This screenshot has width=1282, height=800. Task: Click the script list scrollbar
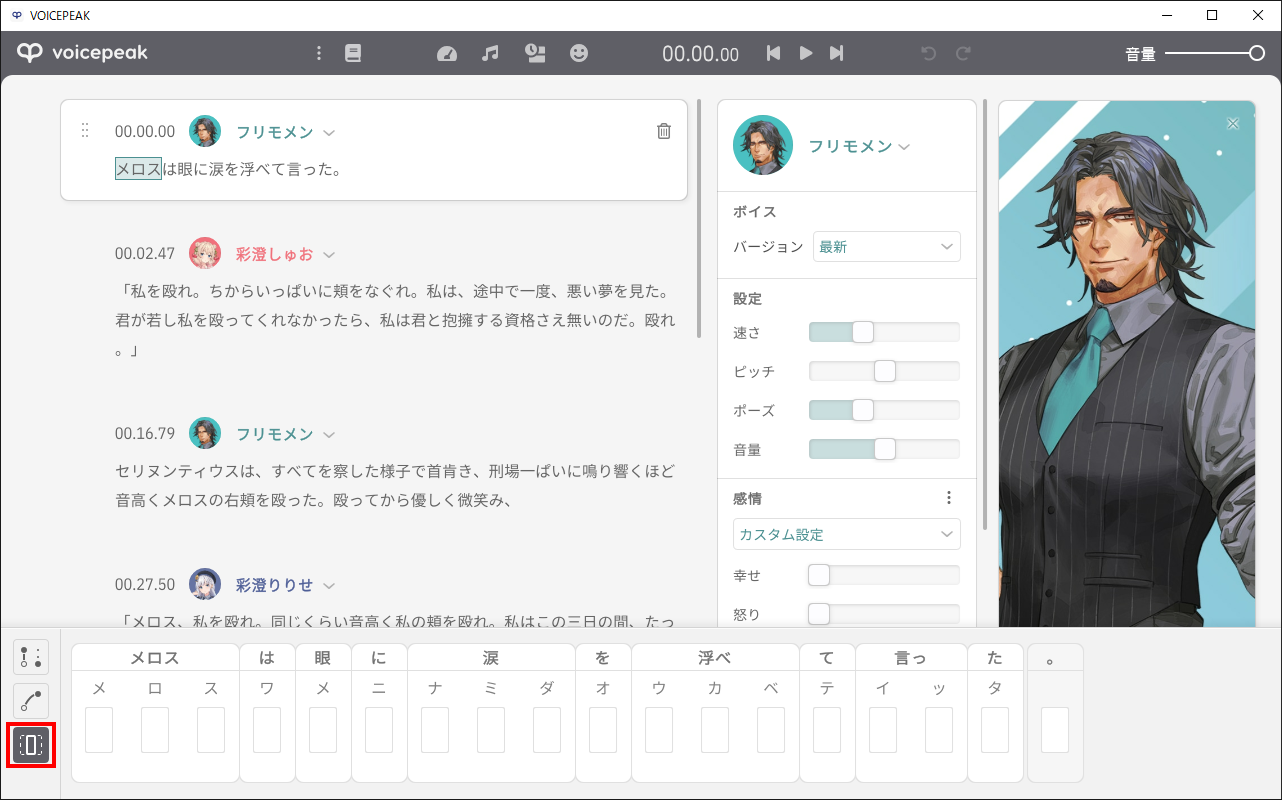click(x=700, y=218)
